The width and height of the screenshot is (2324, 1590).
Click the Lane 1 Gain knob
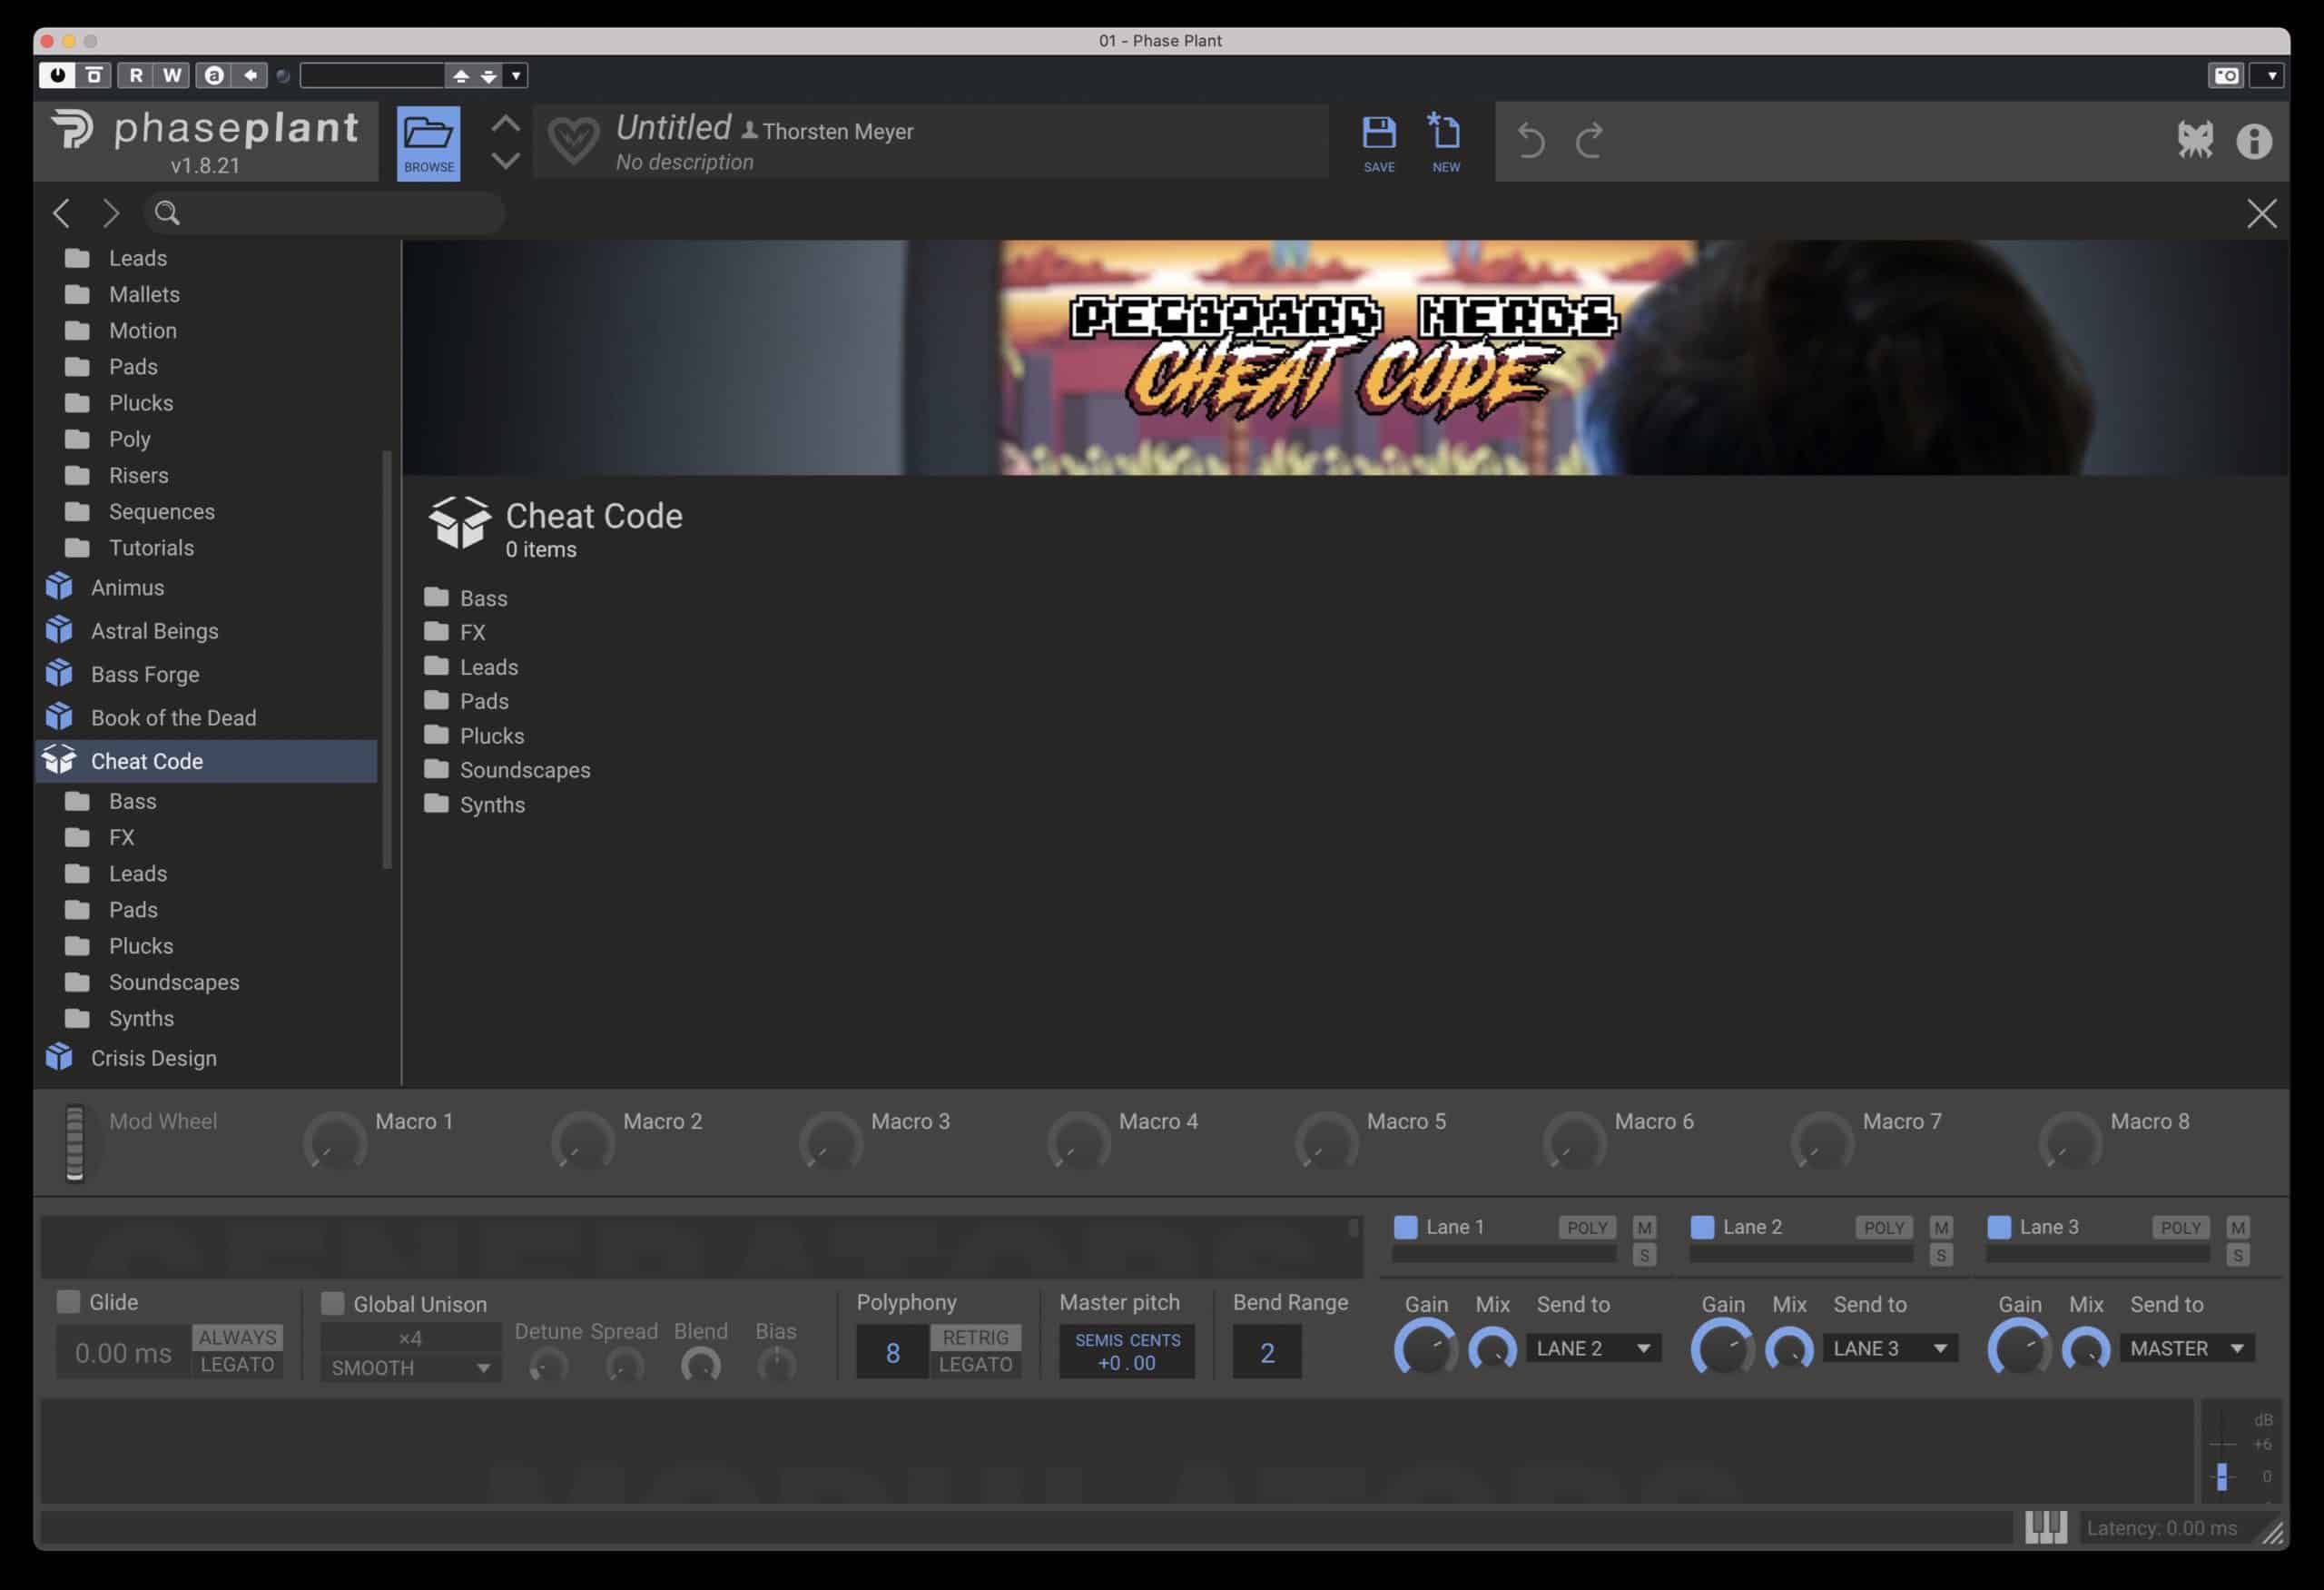point(1424,1348)
